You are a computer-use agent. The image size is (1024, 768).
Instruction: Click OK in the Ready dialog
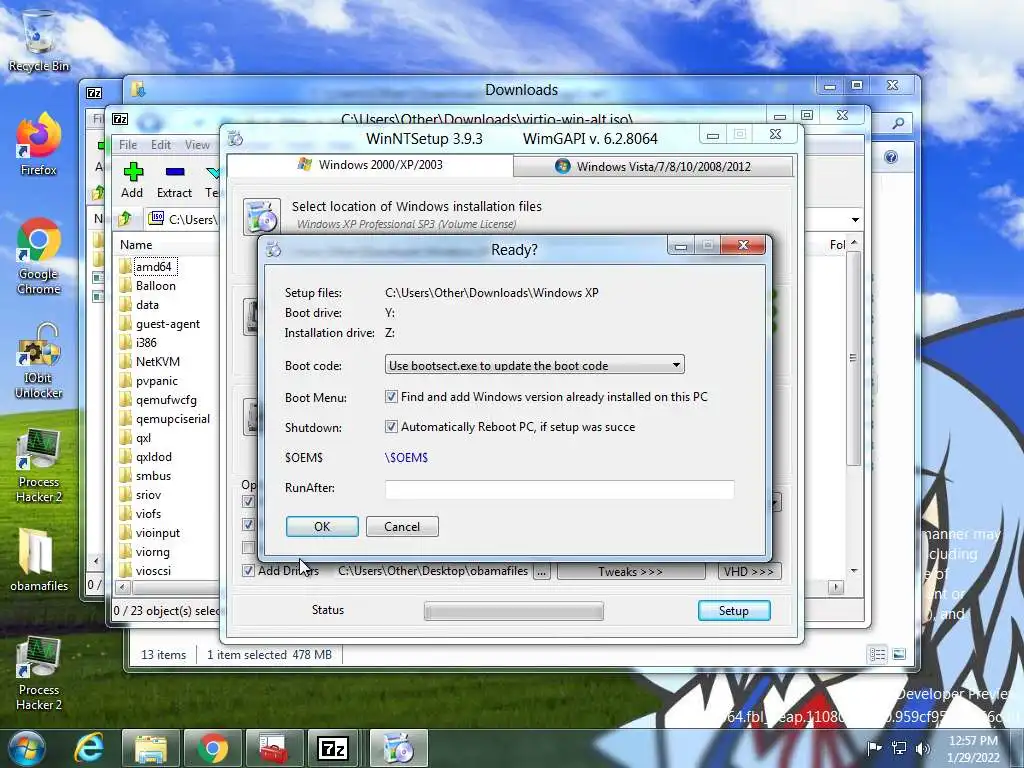pos(322,526)
